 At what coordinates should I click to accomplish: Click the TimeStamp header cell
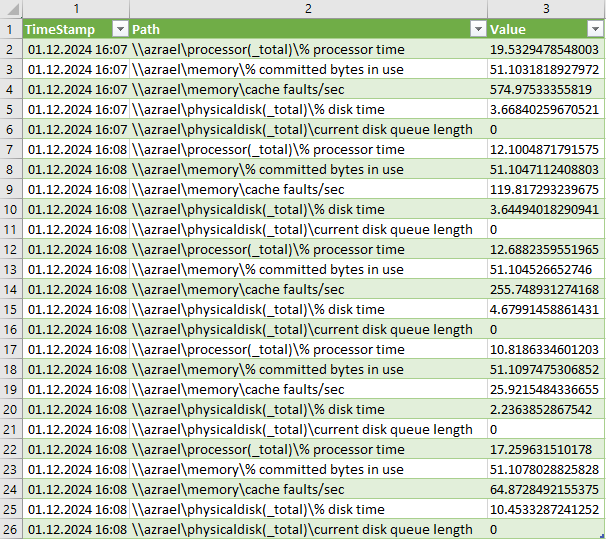[76, 29]
